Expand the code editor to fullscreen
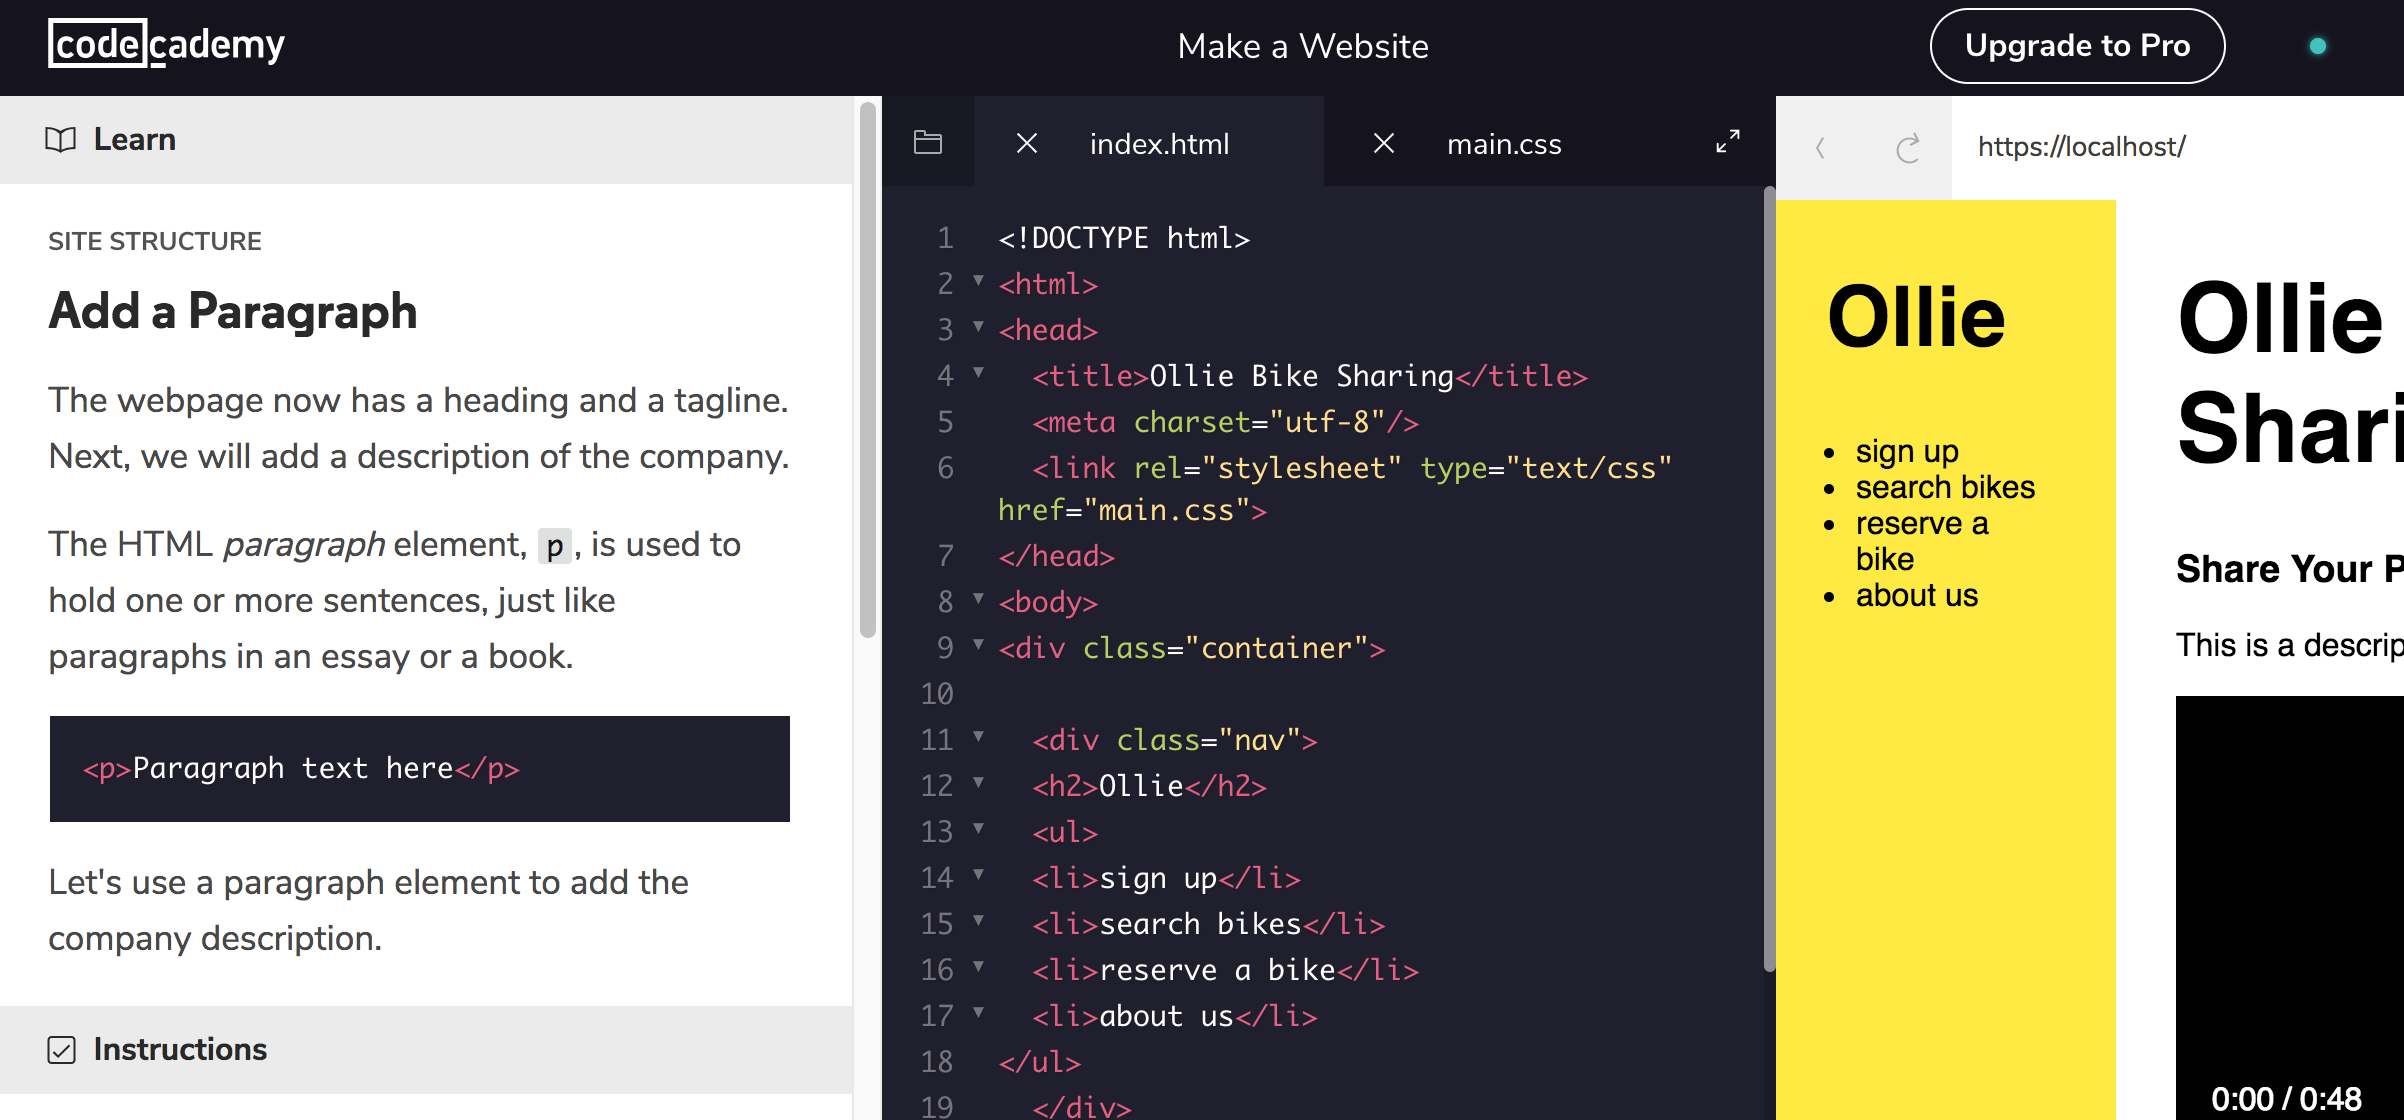This screenshot has width=2404, height=1120. [1727, 142]
